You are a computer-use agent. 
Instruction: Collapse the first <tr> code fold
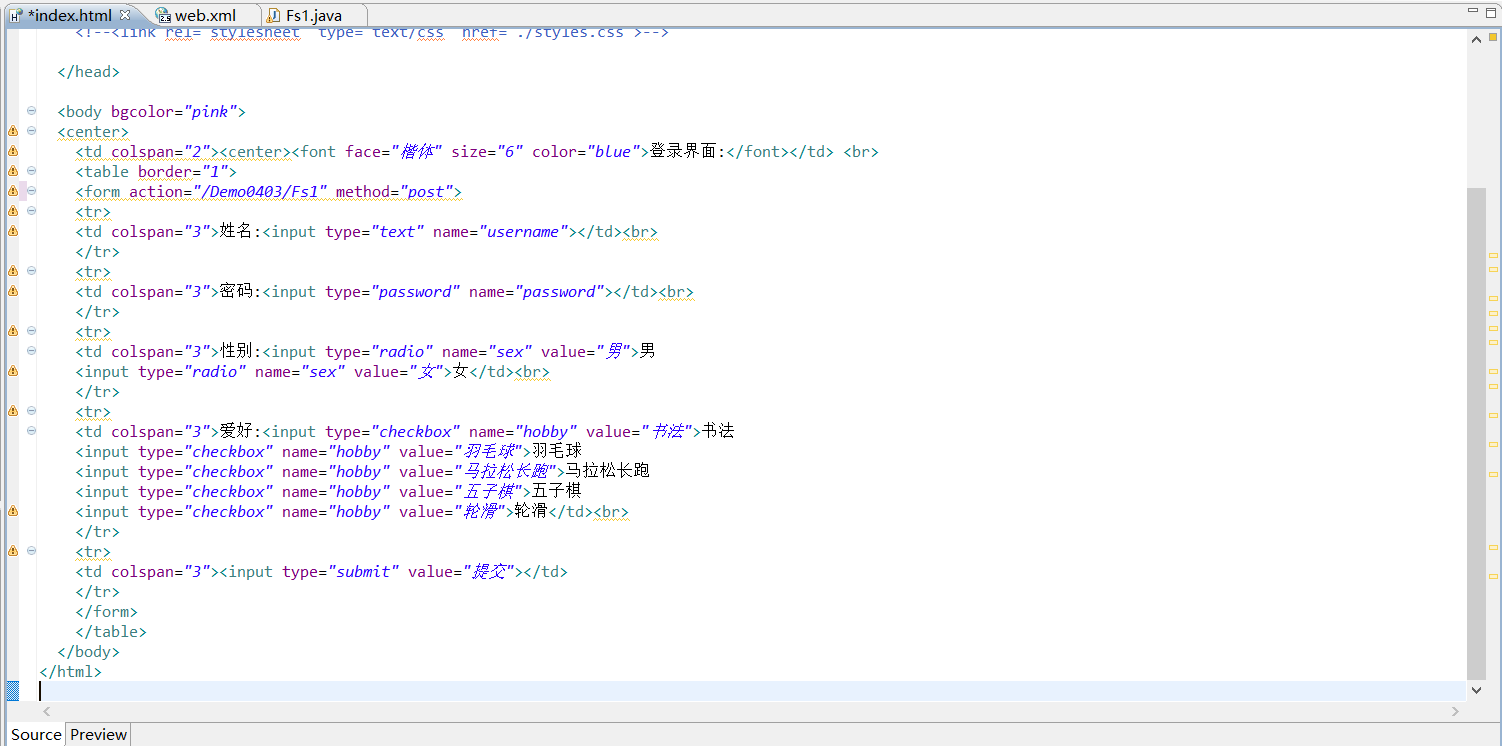(x=31, y=211)
